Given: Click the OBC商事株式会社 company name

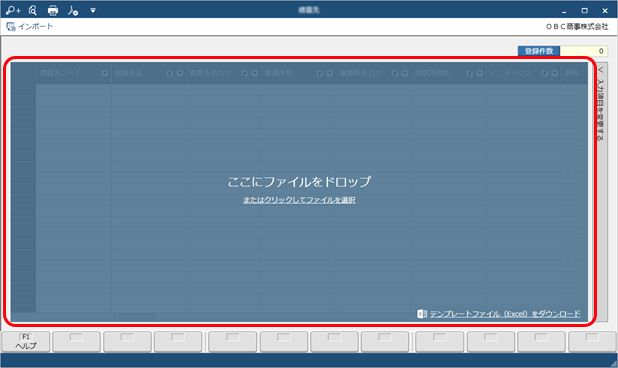Looking at the screenshot, I should coord(577,26).
